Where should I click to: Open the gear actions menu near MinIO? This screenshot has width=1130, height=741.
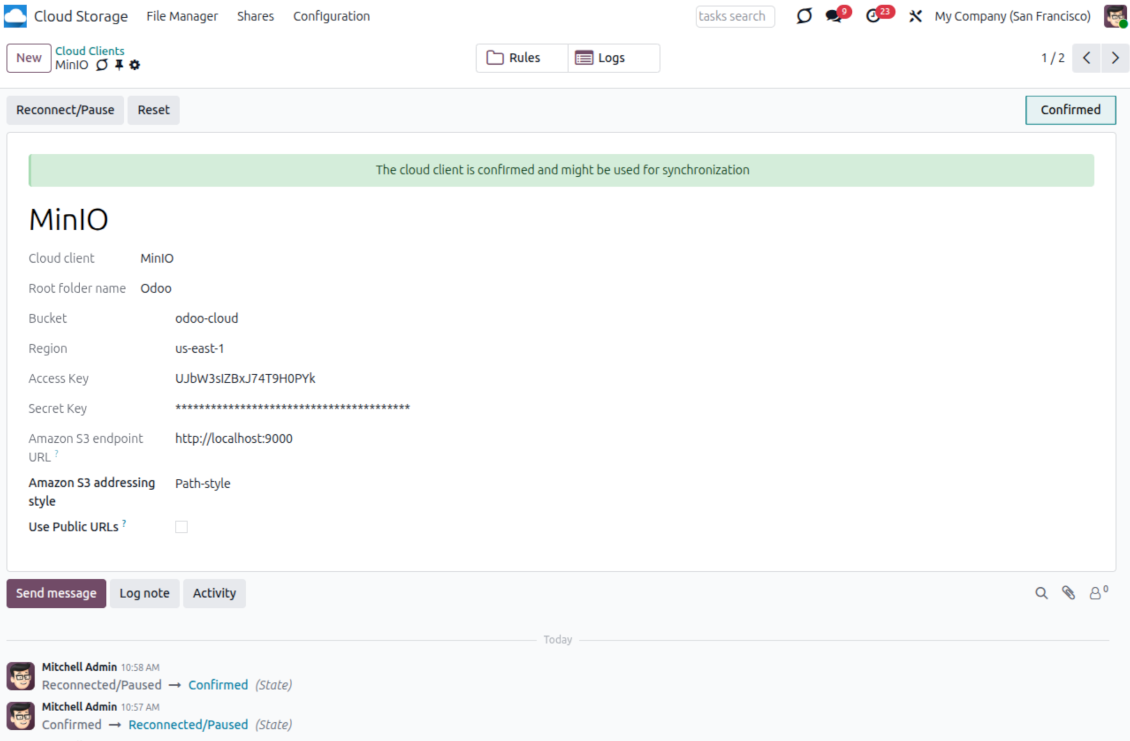click(x=135, y=65)
